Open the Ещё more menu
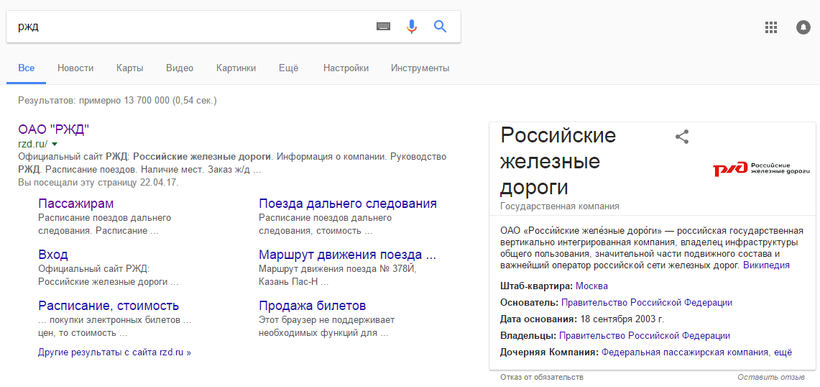Image resolution: width=820 pixels, height=387 pixels. tap(289, 68)
